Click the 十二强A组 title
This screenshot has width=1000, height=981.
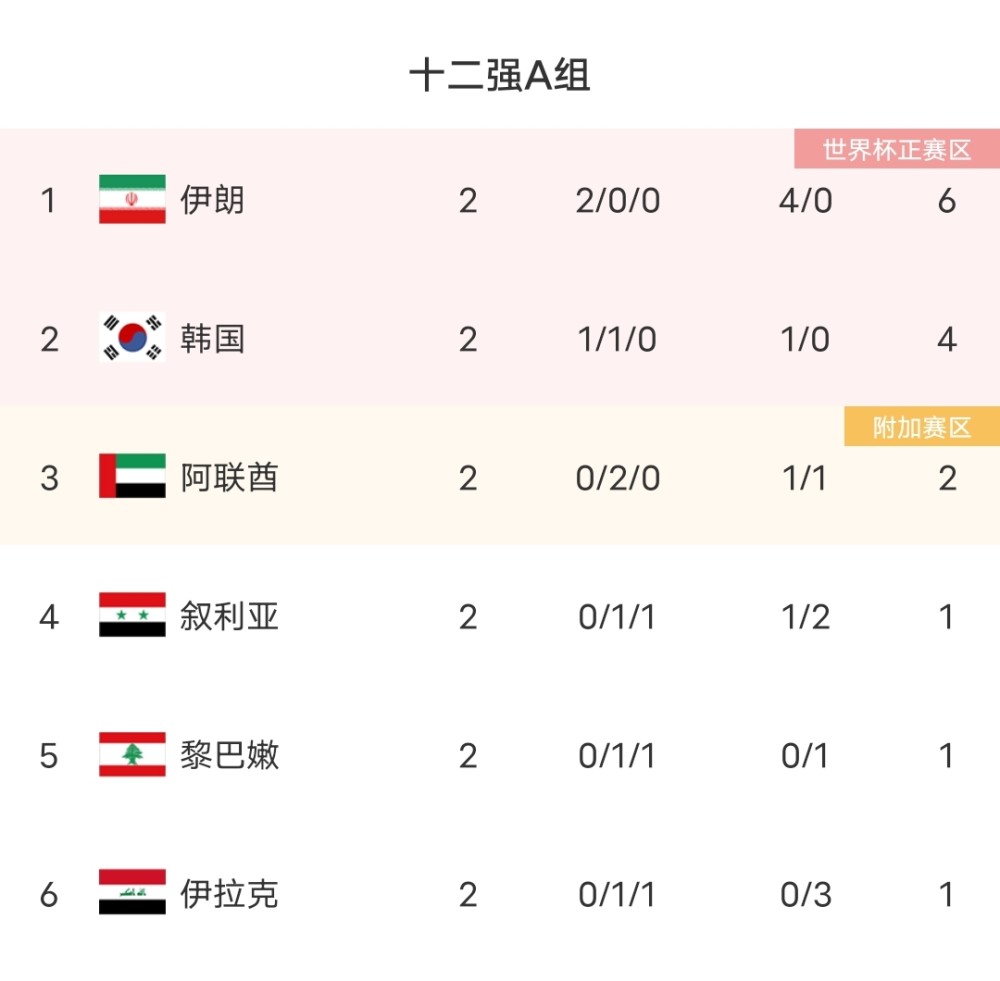[x=500, y=76]
